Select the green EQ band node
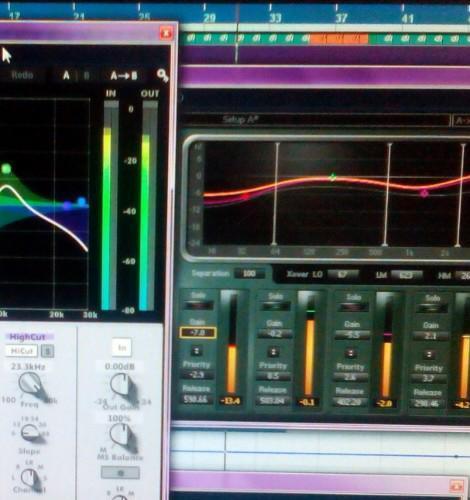 6,169
